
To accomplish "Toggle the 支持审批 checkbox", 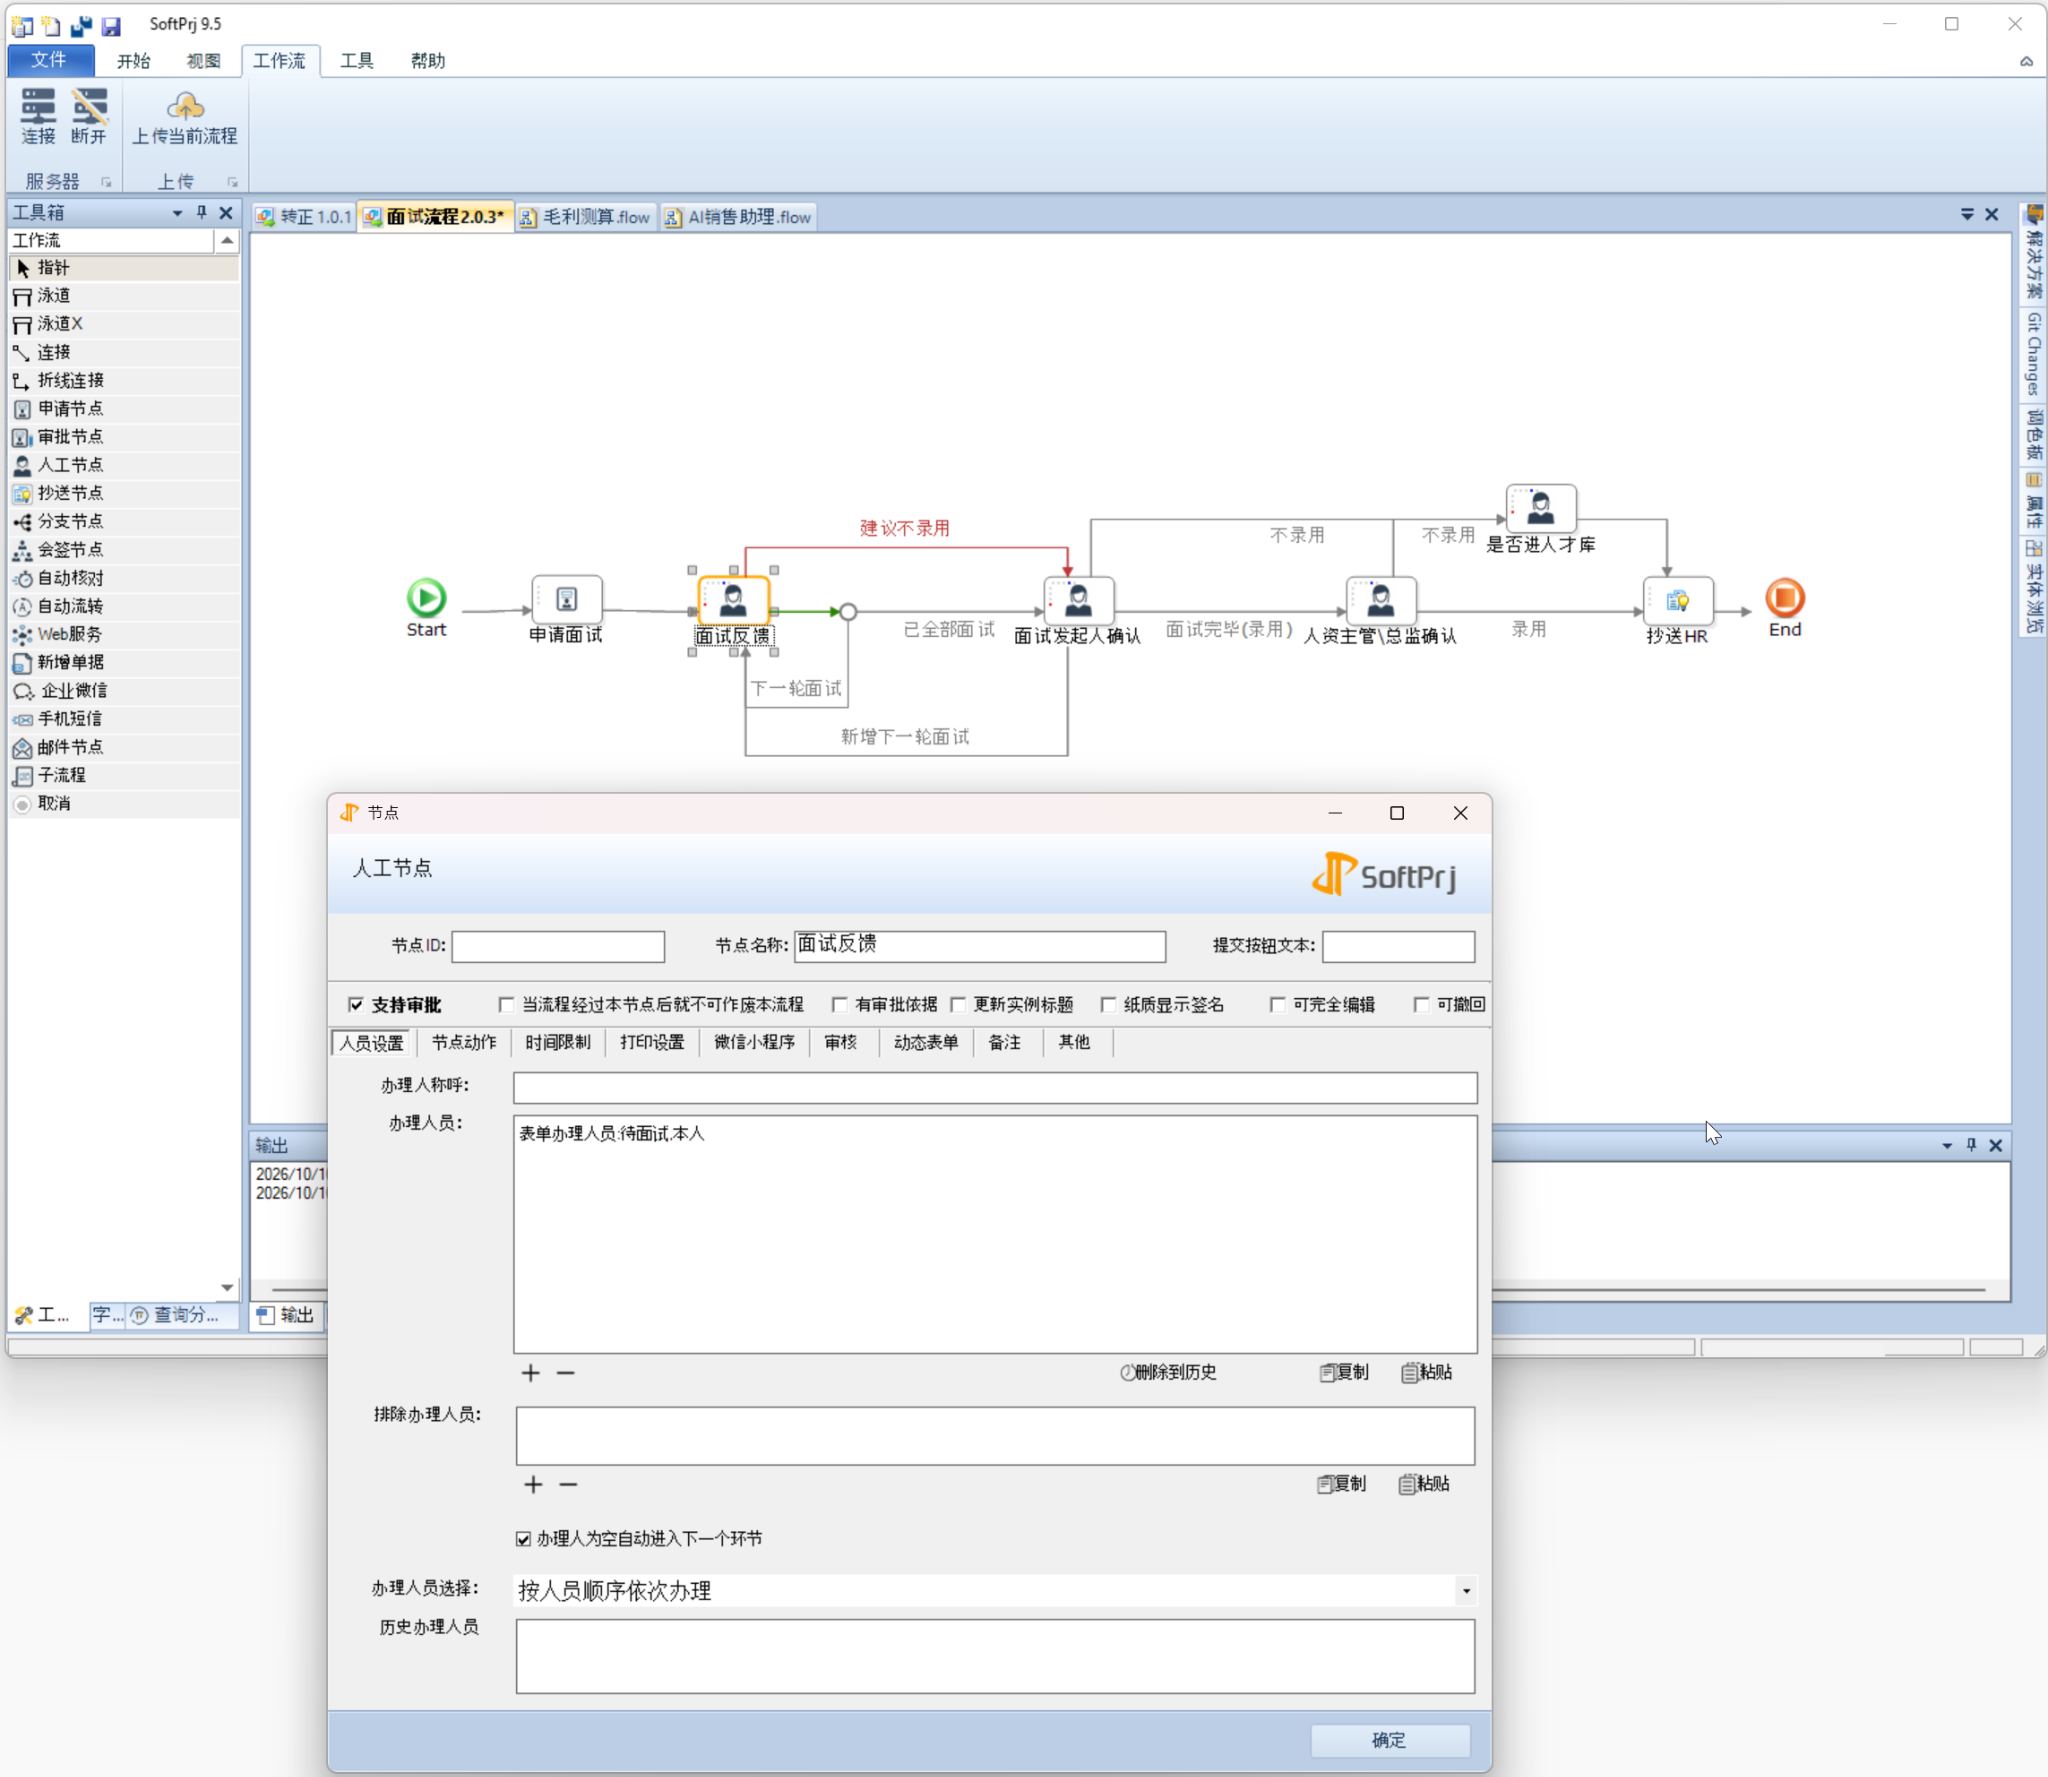I will pyautogui.click(x=356, y=1004).
